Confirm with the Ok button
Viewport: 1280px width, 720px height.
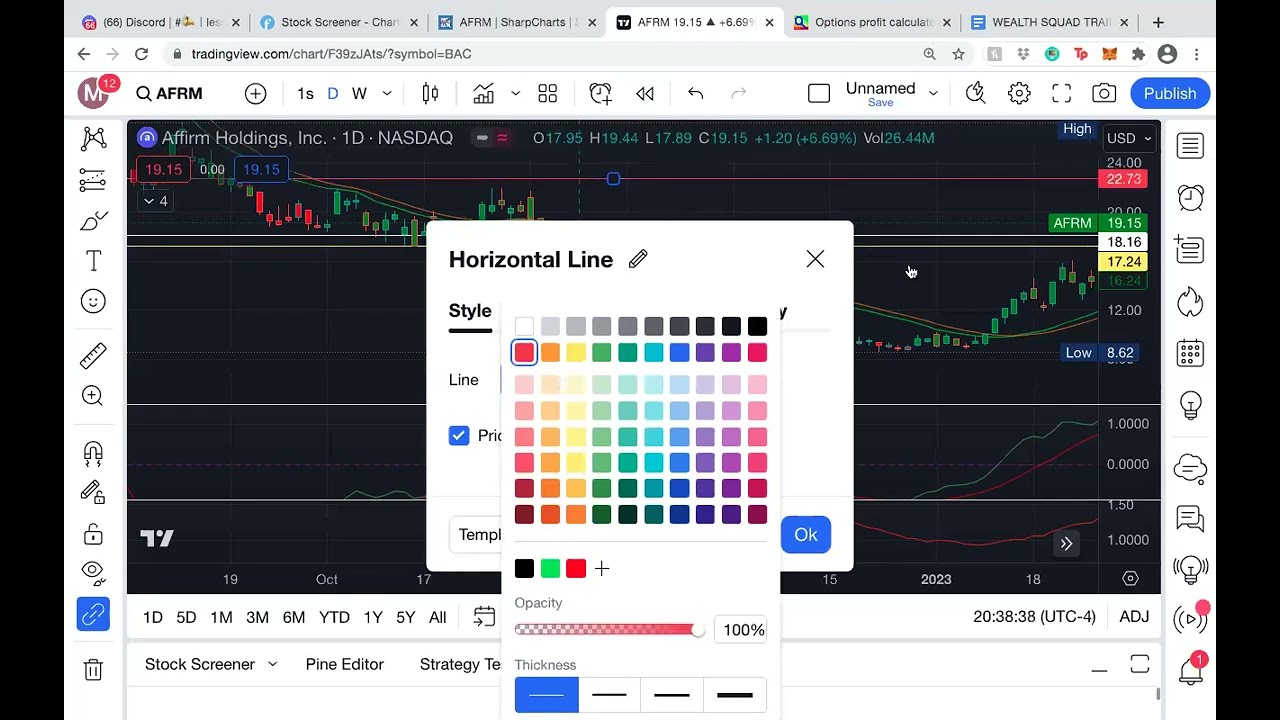(x=806, y=534)
